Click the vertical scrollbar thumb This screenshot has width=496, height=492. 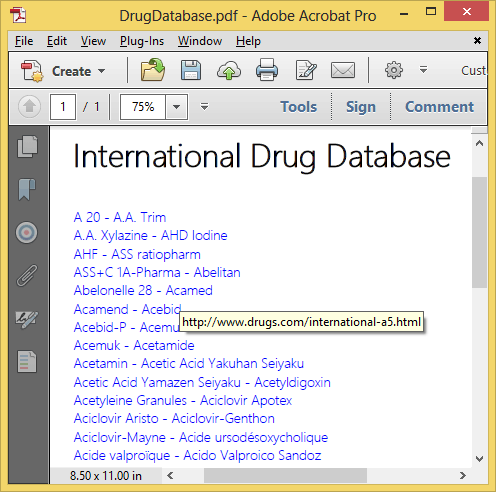click(479, 232)
